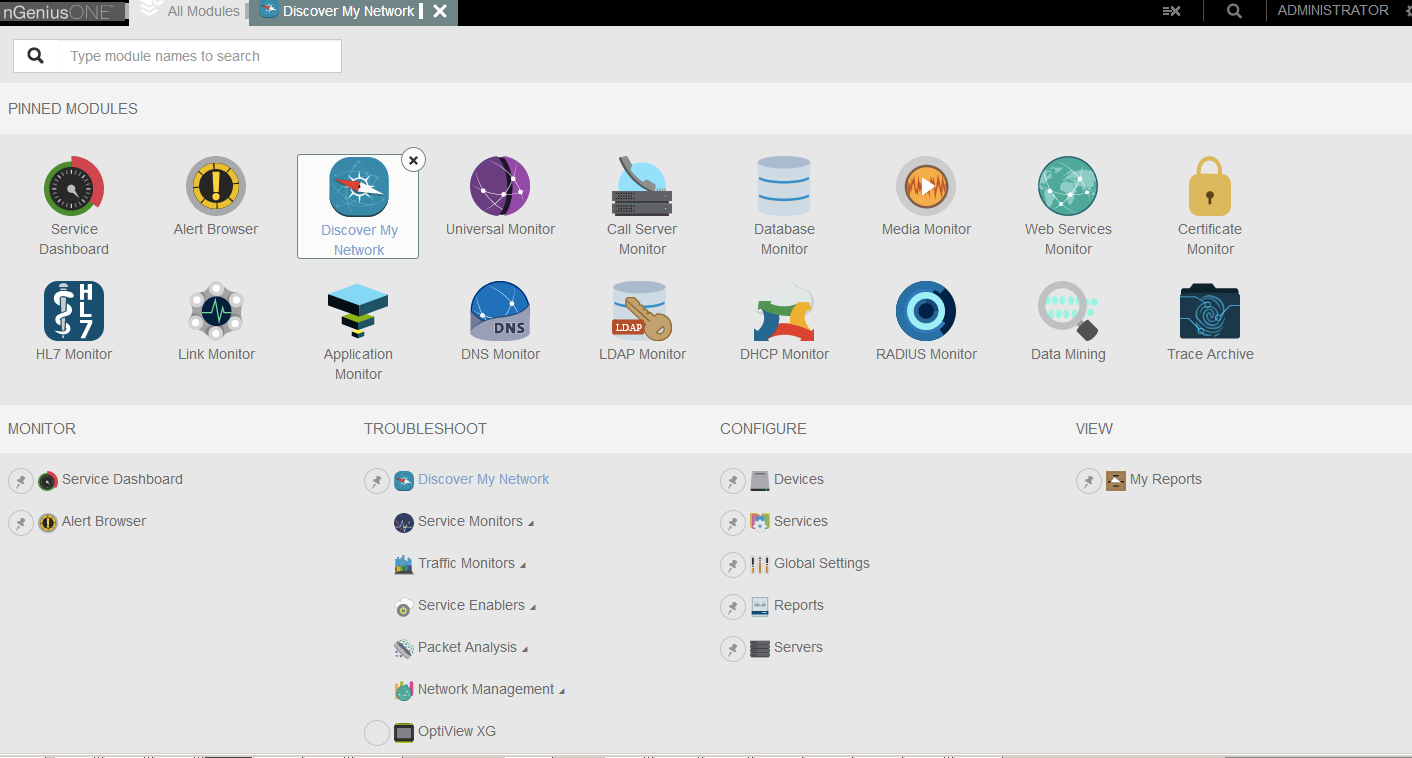Toggle the pin next to My Reports

[x=1089, y=481]
